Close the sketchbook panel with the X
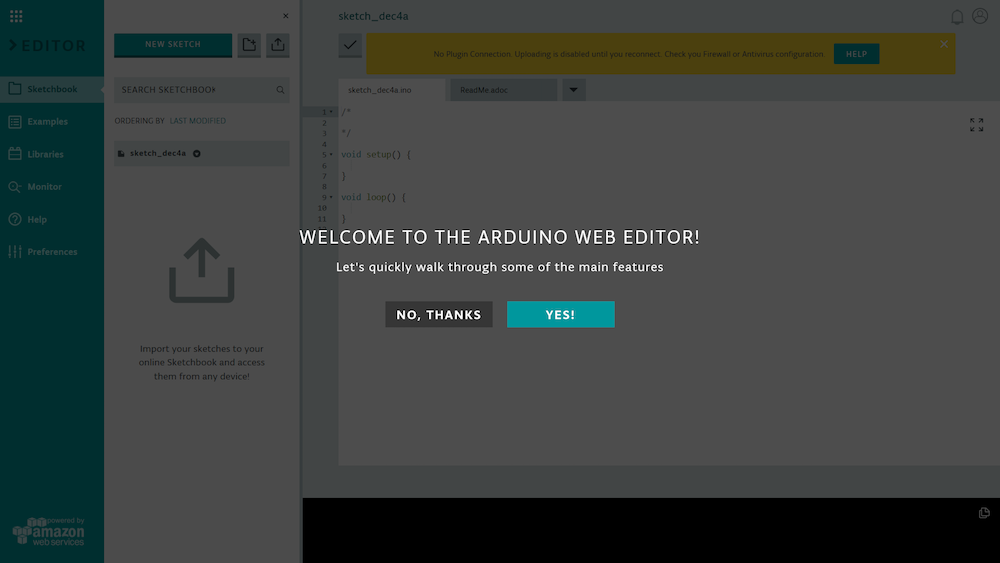Screen dimensions: 1000x563 click(x=286, y=16)
